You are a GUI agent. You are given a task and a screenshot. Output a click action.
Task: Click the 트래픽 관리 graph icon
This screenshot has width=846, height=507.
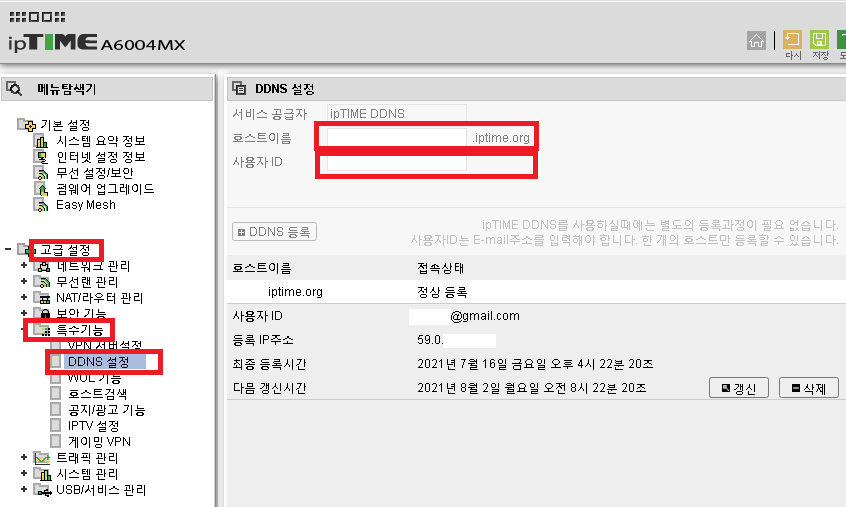42,458
